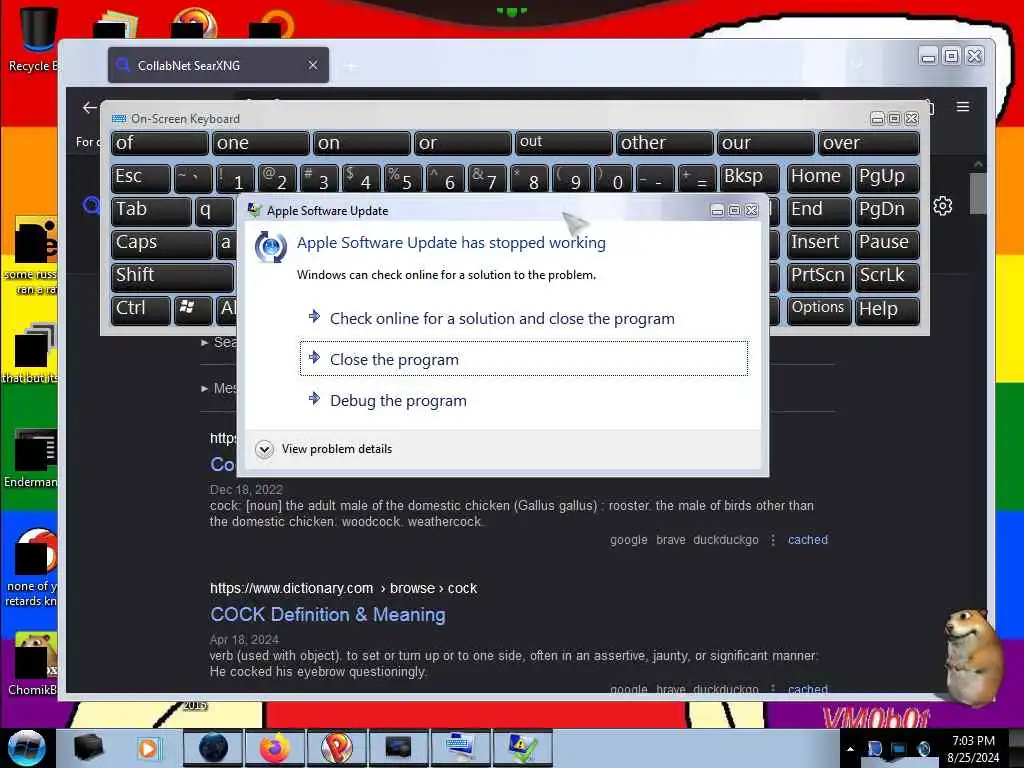Open the dark globe browser taskbar icon
This screenshot has width=1024, height=768.
click(x=213, y=748)
